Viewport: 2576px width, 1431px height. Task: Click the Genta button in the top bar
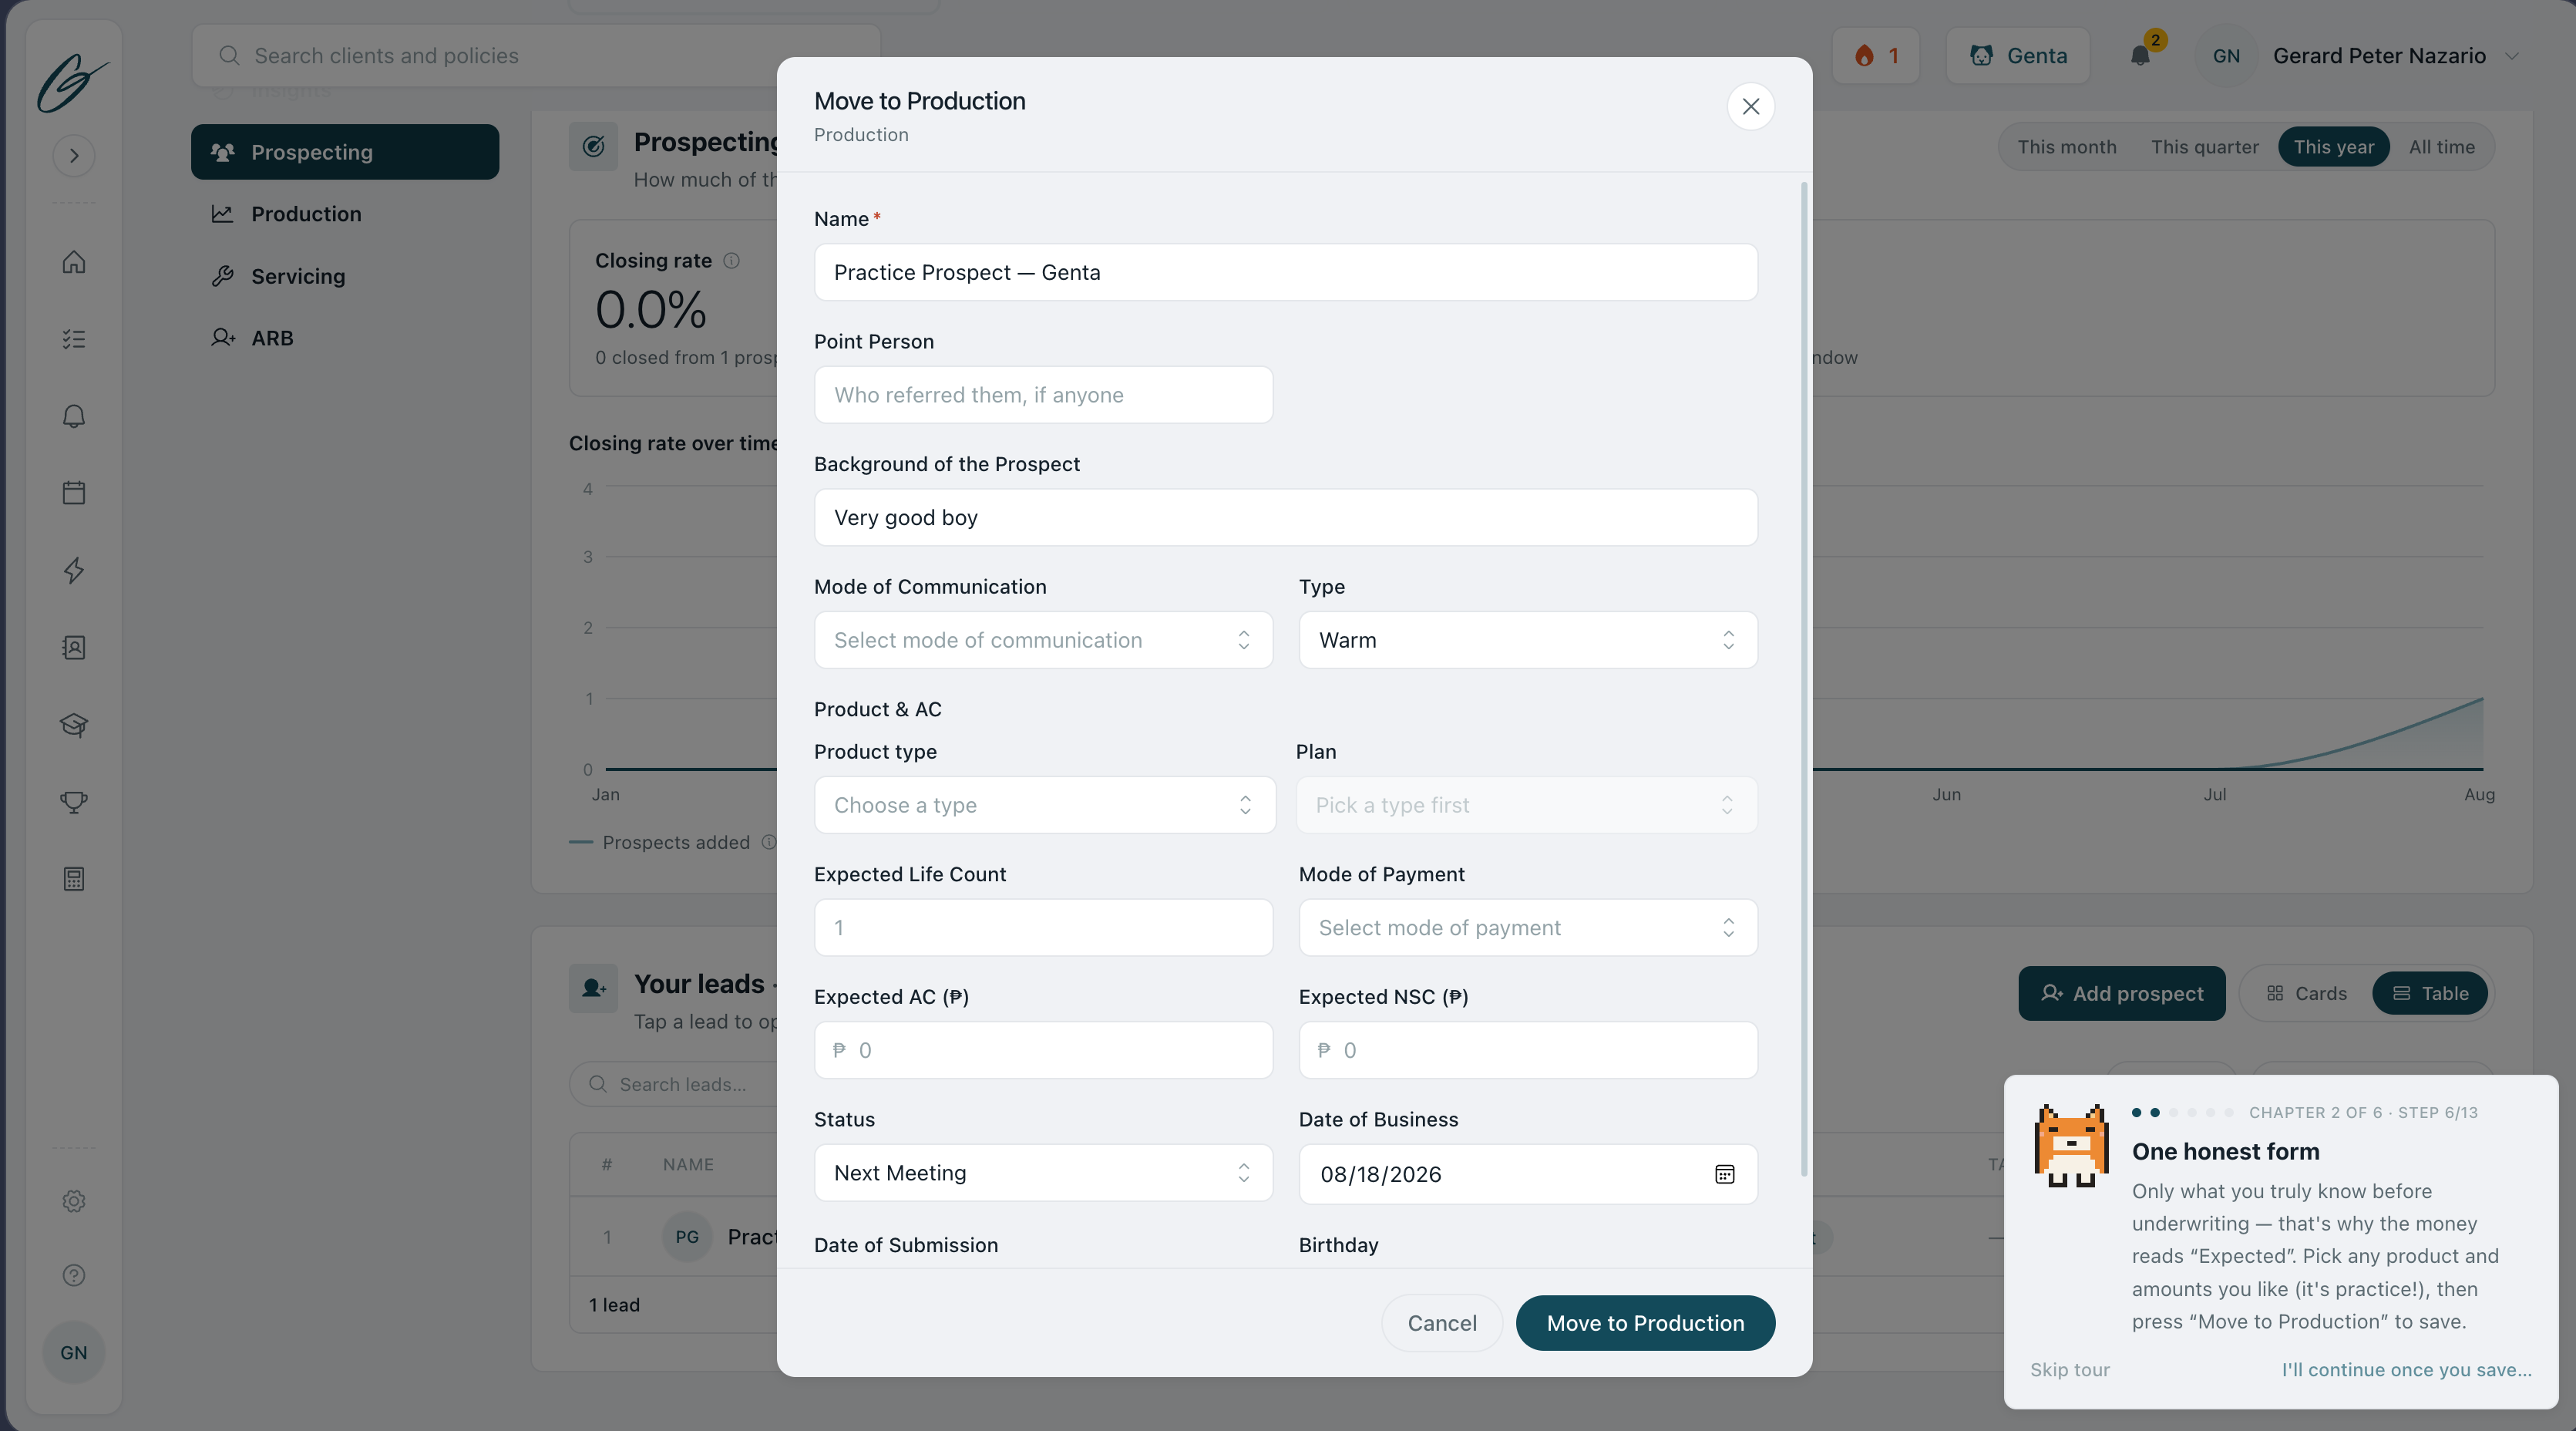pyautogui.click(x=2018, y=55)
